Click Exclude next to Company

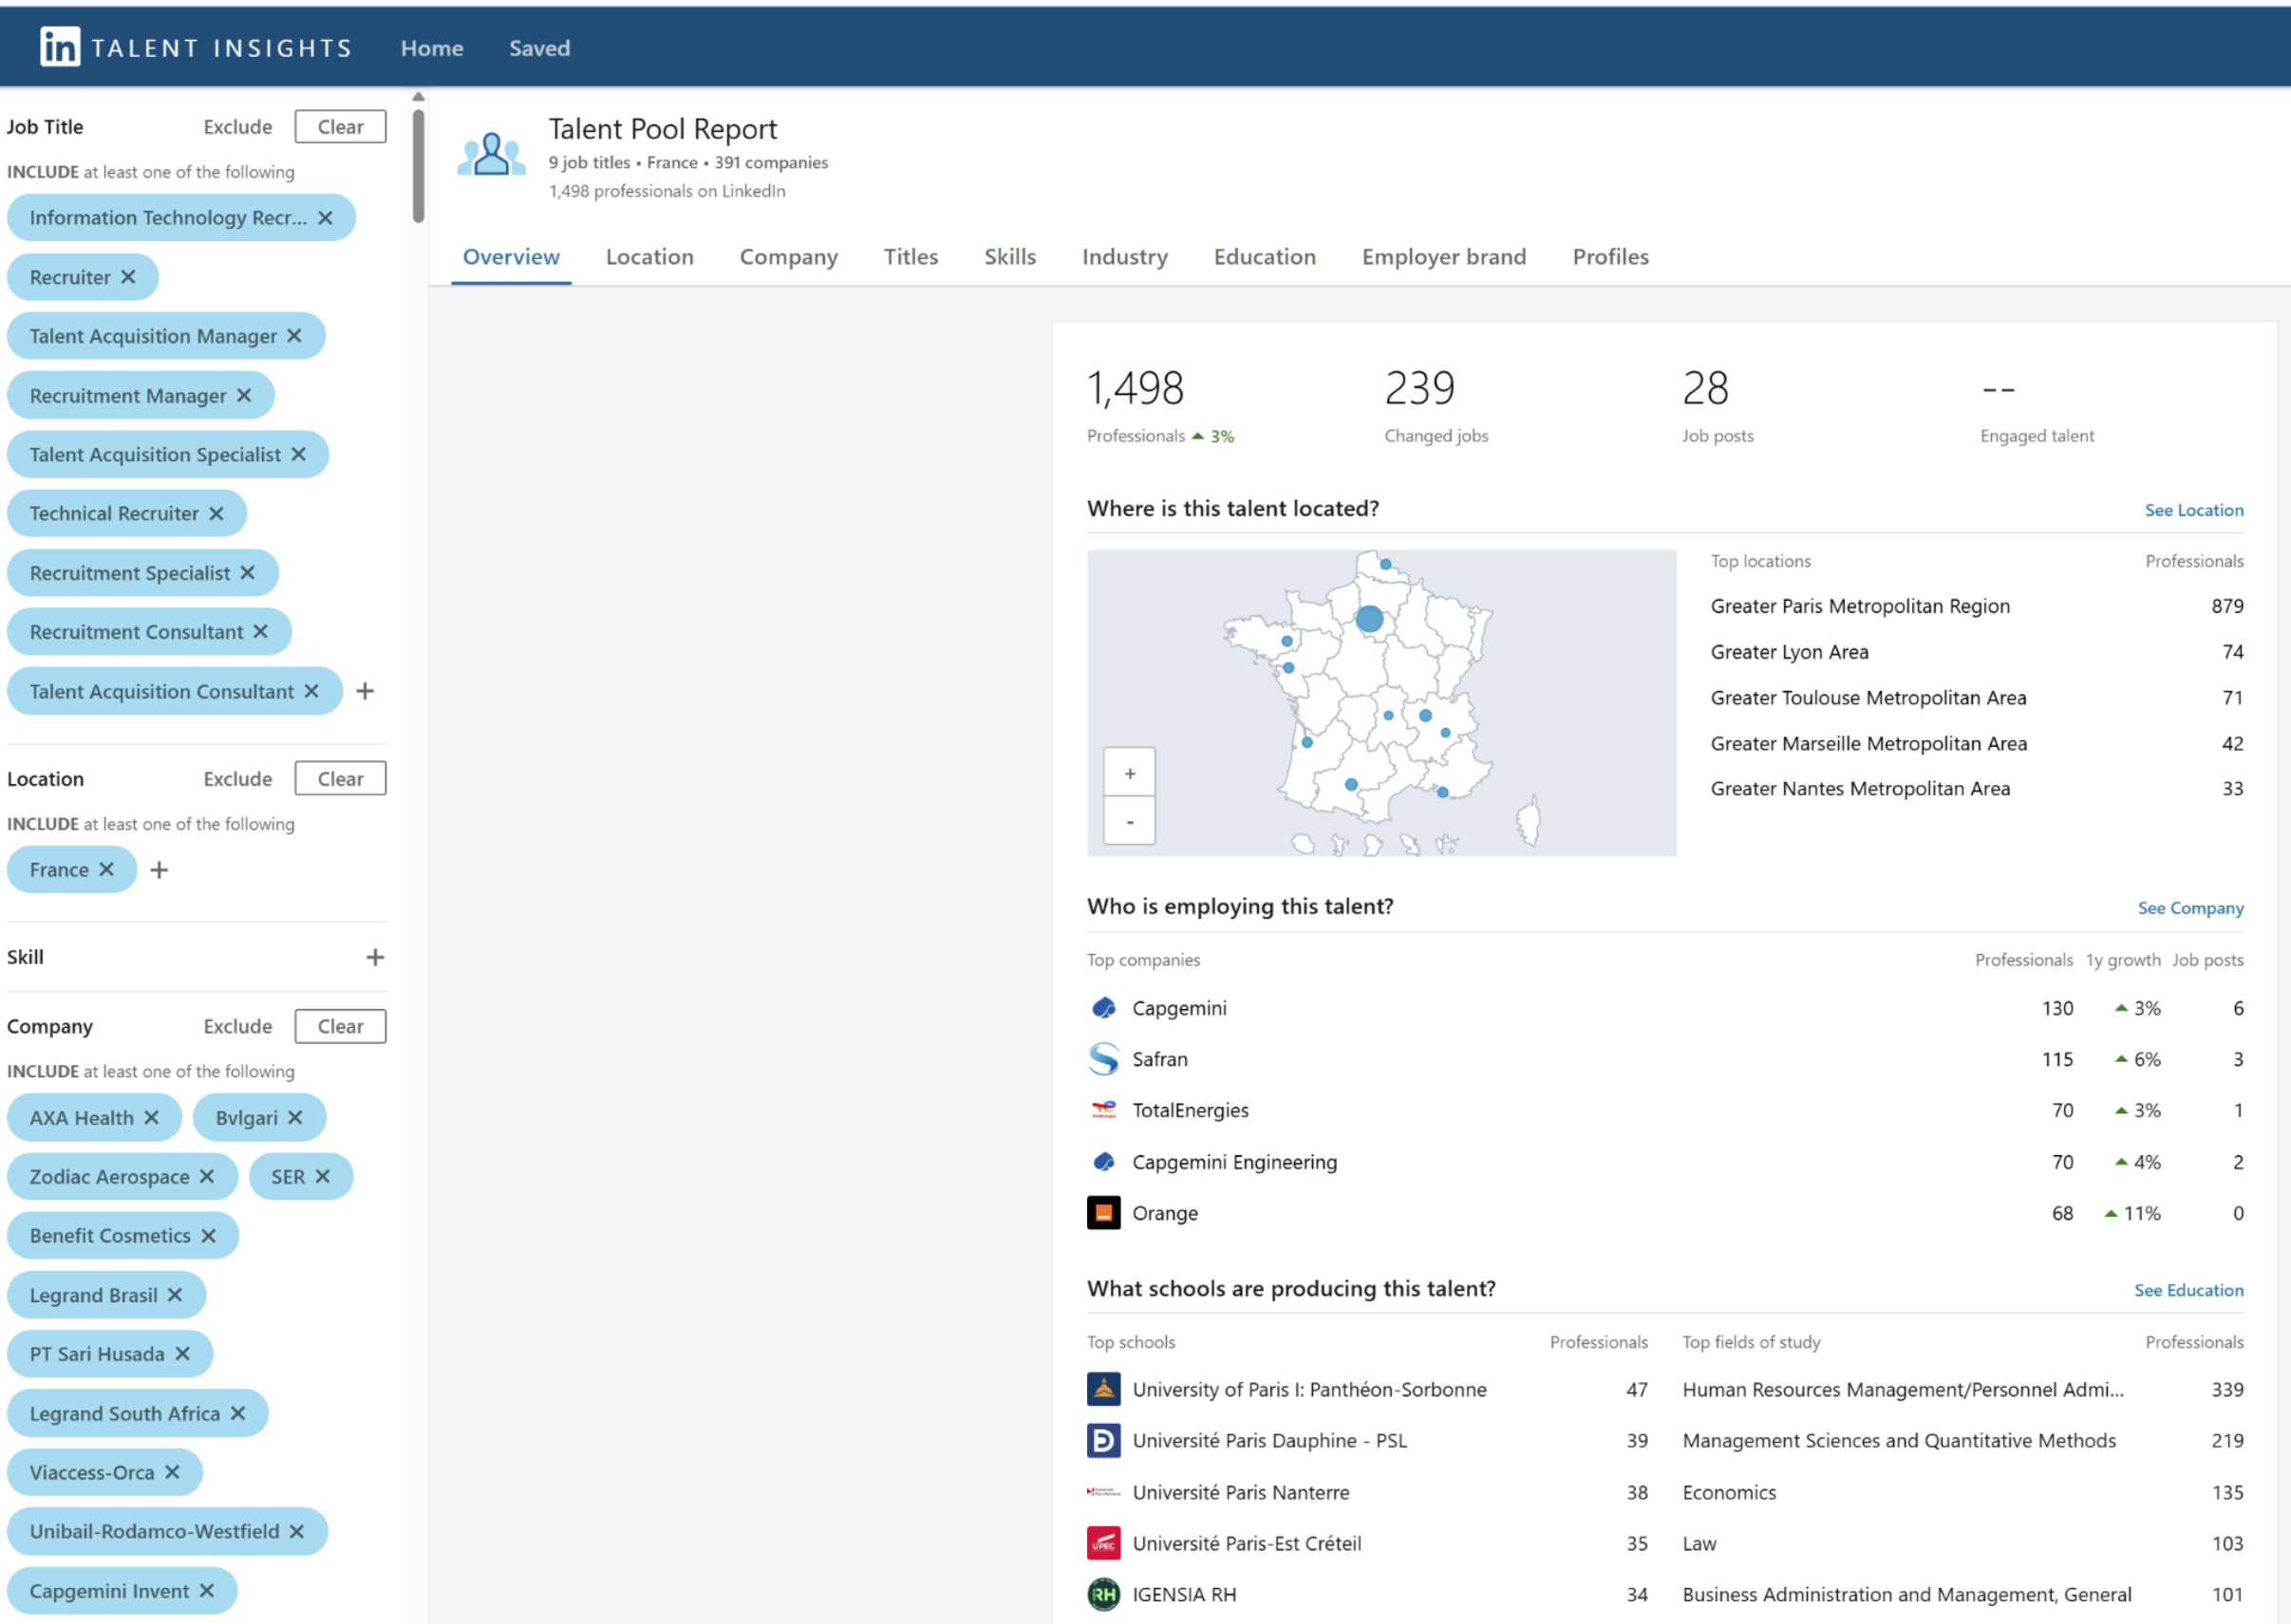[237, 1026]
